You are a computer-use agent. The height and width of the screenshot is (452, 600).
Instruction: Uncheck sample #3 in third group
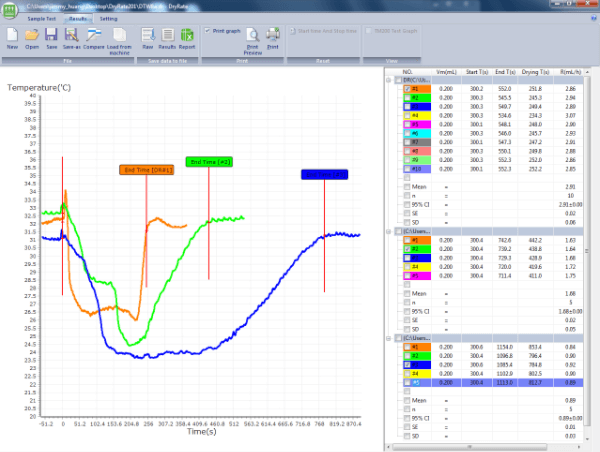(x=408, y=365)
